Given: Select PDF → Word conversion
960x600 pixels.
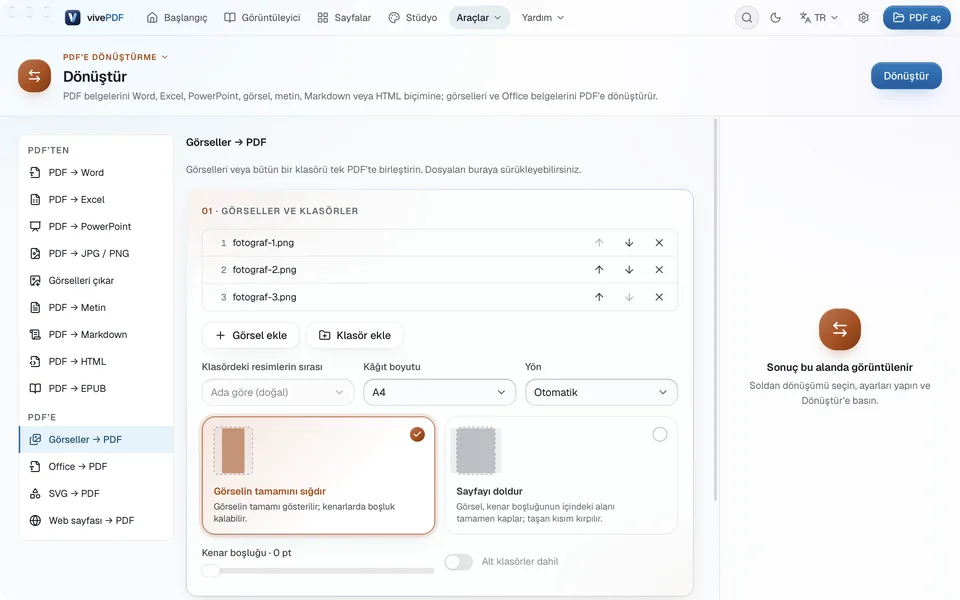Looking at the screenshot, I should pyautogui.click(x=96, y=173).
